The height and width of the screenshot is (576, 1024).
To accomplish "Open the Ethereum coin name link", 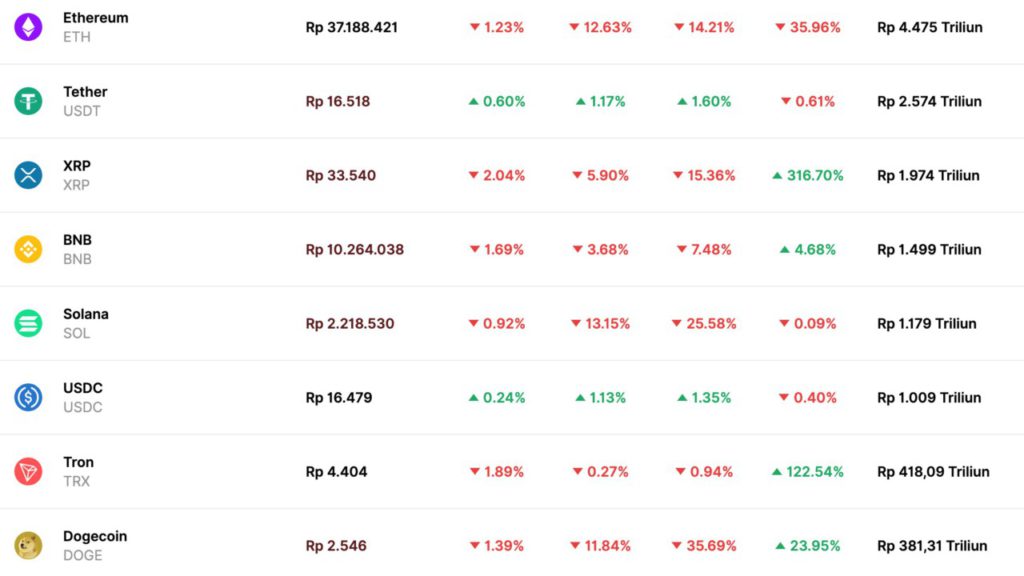I will click(x=95, y=18).
